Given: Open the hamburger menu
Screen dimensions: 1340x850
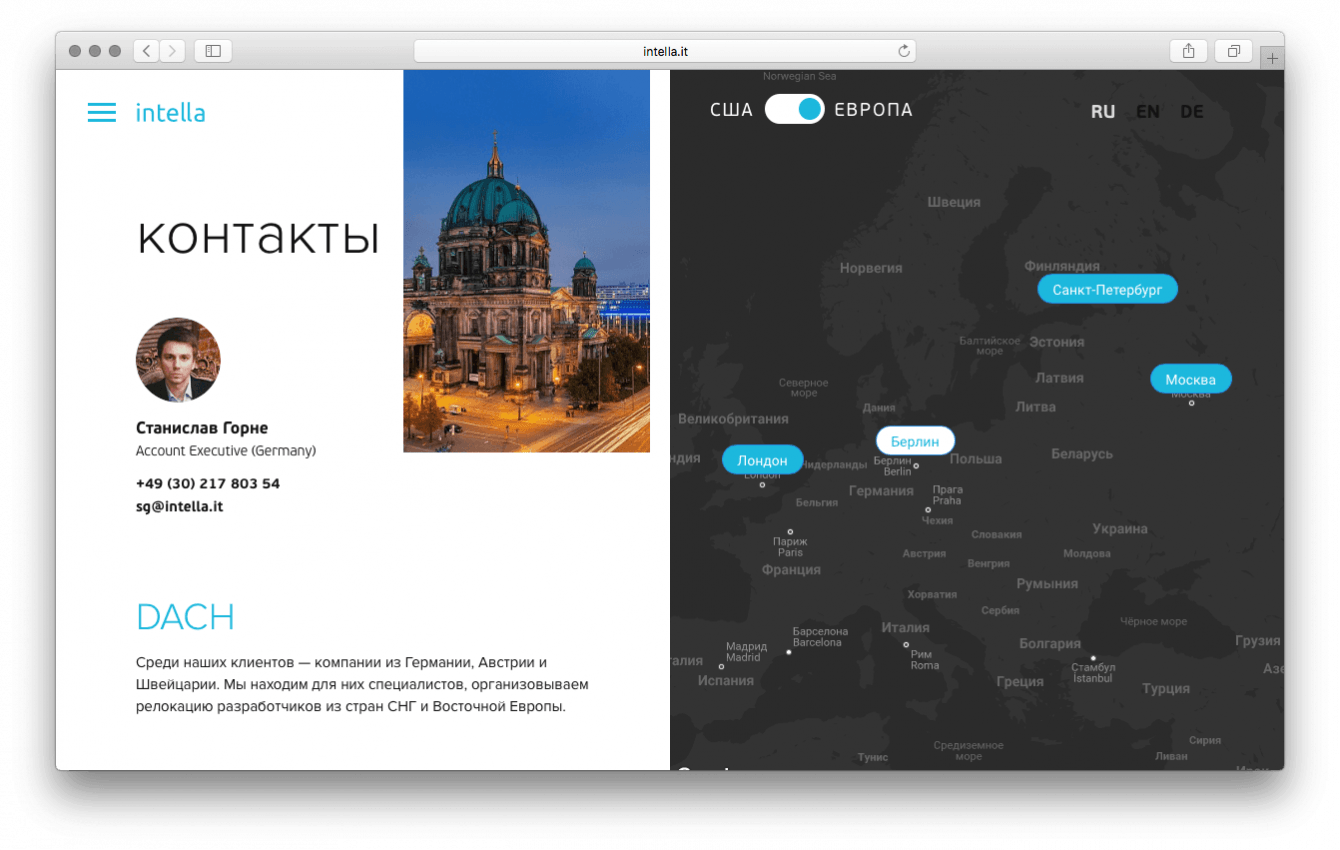Looking at the screenshot, I should [x=102, y=113].
